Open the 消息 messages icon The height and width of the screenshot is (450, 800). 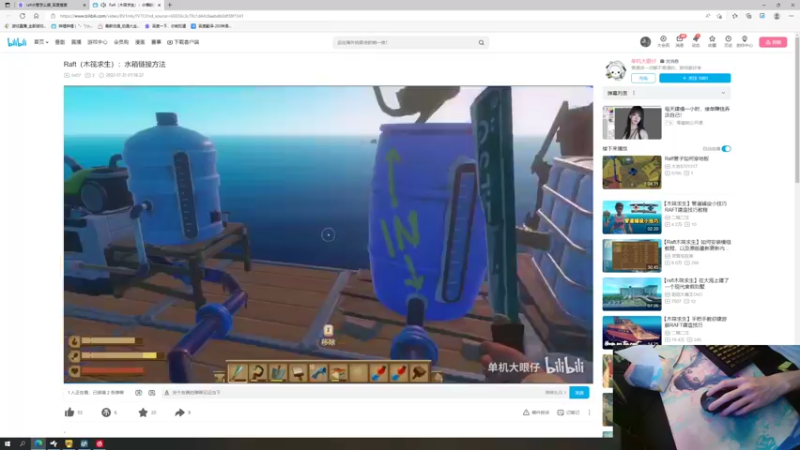pyautogui.click(x=680, y=41)
